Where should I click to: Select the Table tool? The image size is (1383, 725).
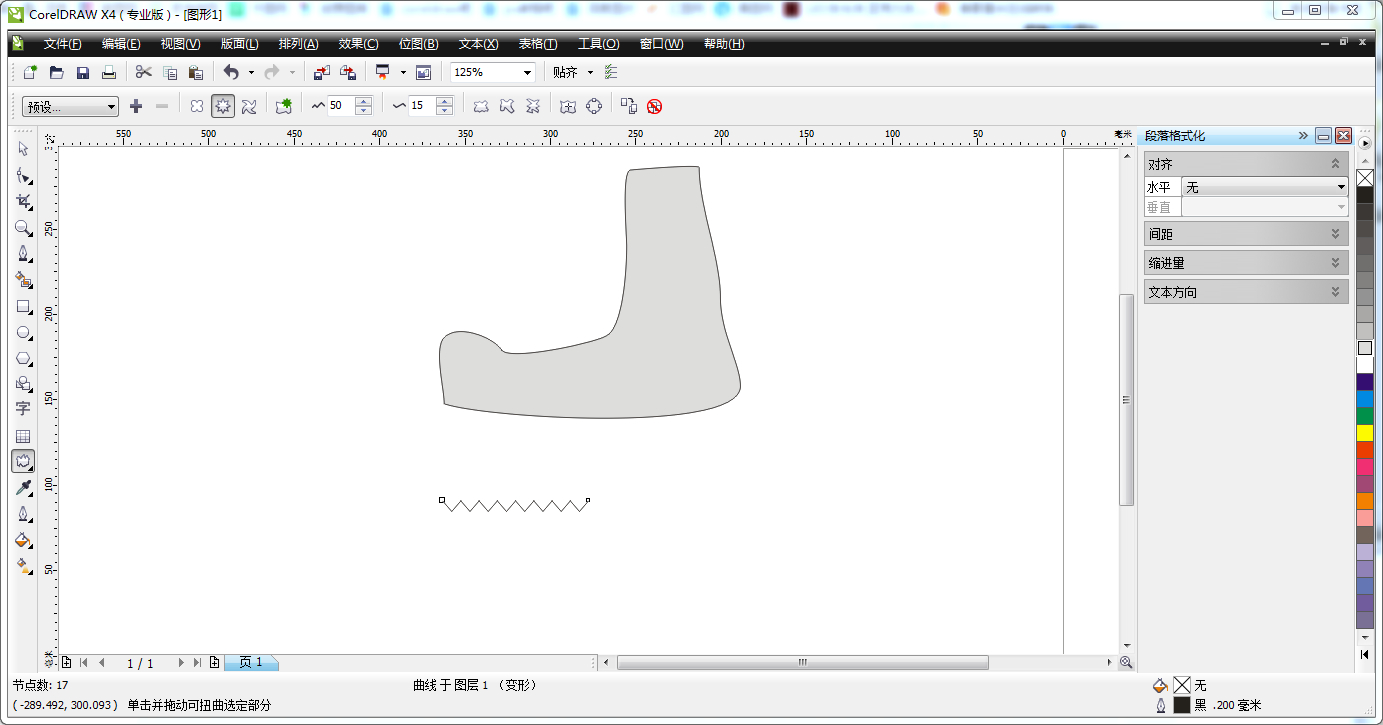click(x=23, y=436)
